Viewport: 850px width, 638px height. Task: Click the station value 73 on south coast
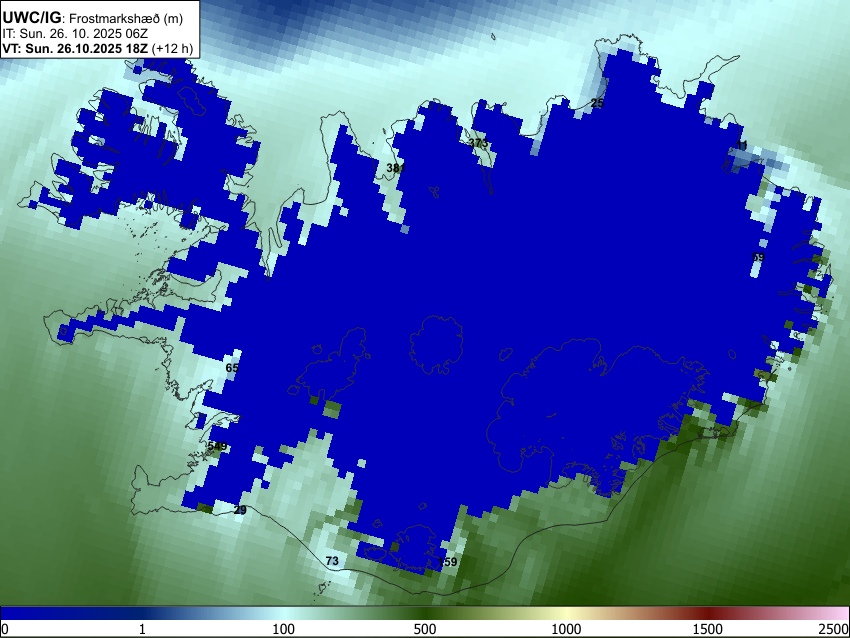tap(332, 560)
